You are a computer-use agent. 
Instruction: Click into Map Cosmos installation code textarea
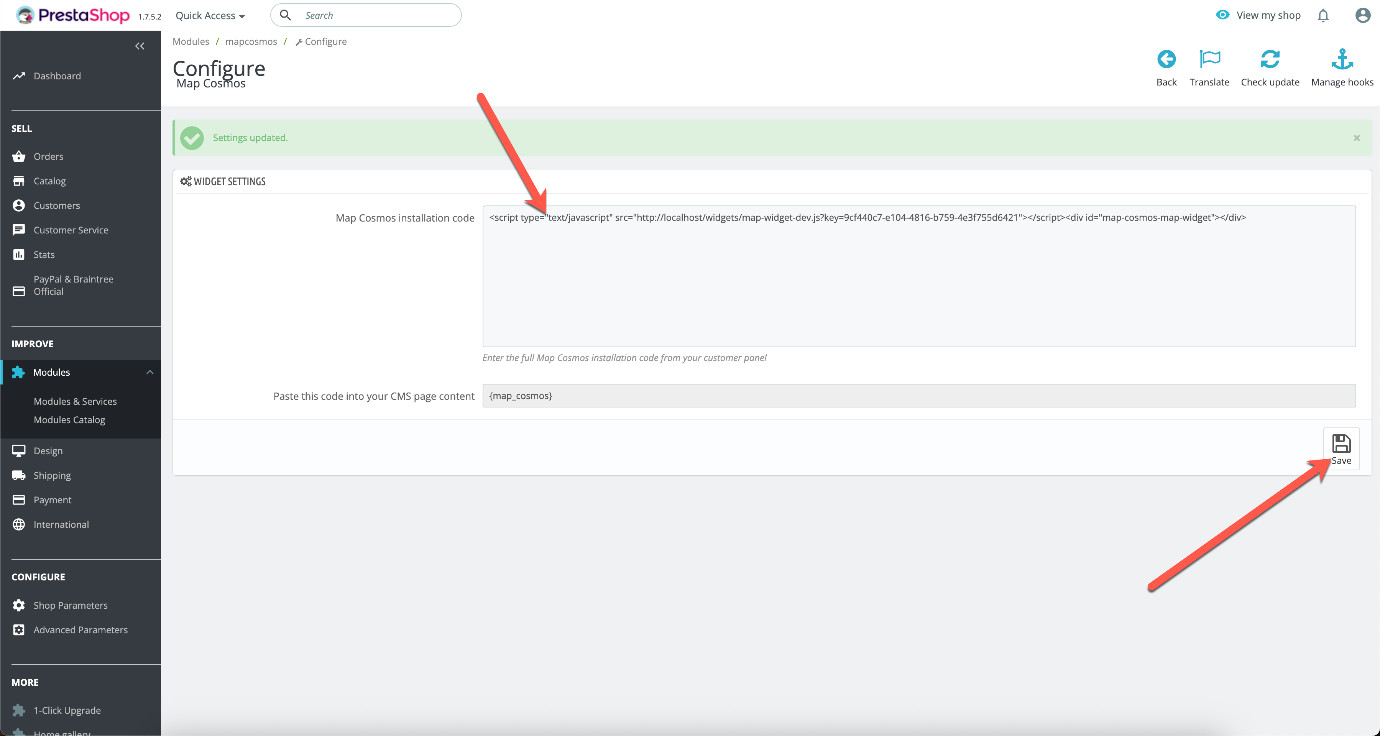[919, 276]
